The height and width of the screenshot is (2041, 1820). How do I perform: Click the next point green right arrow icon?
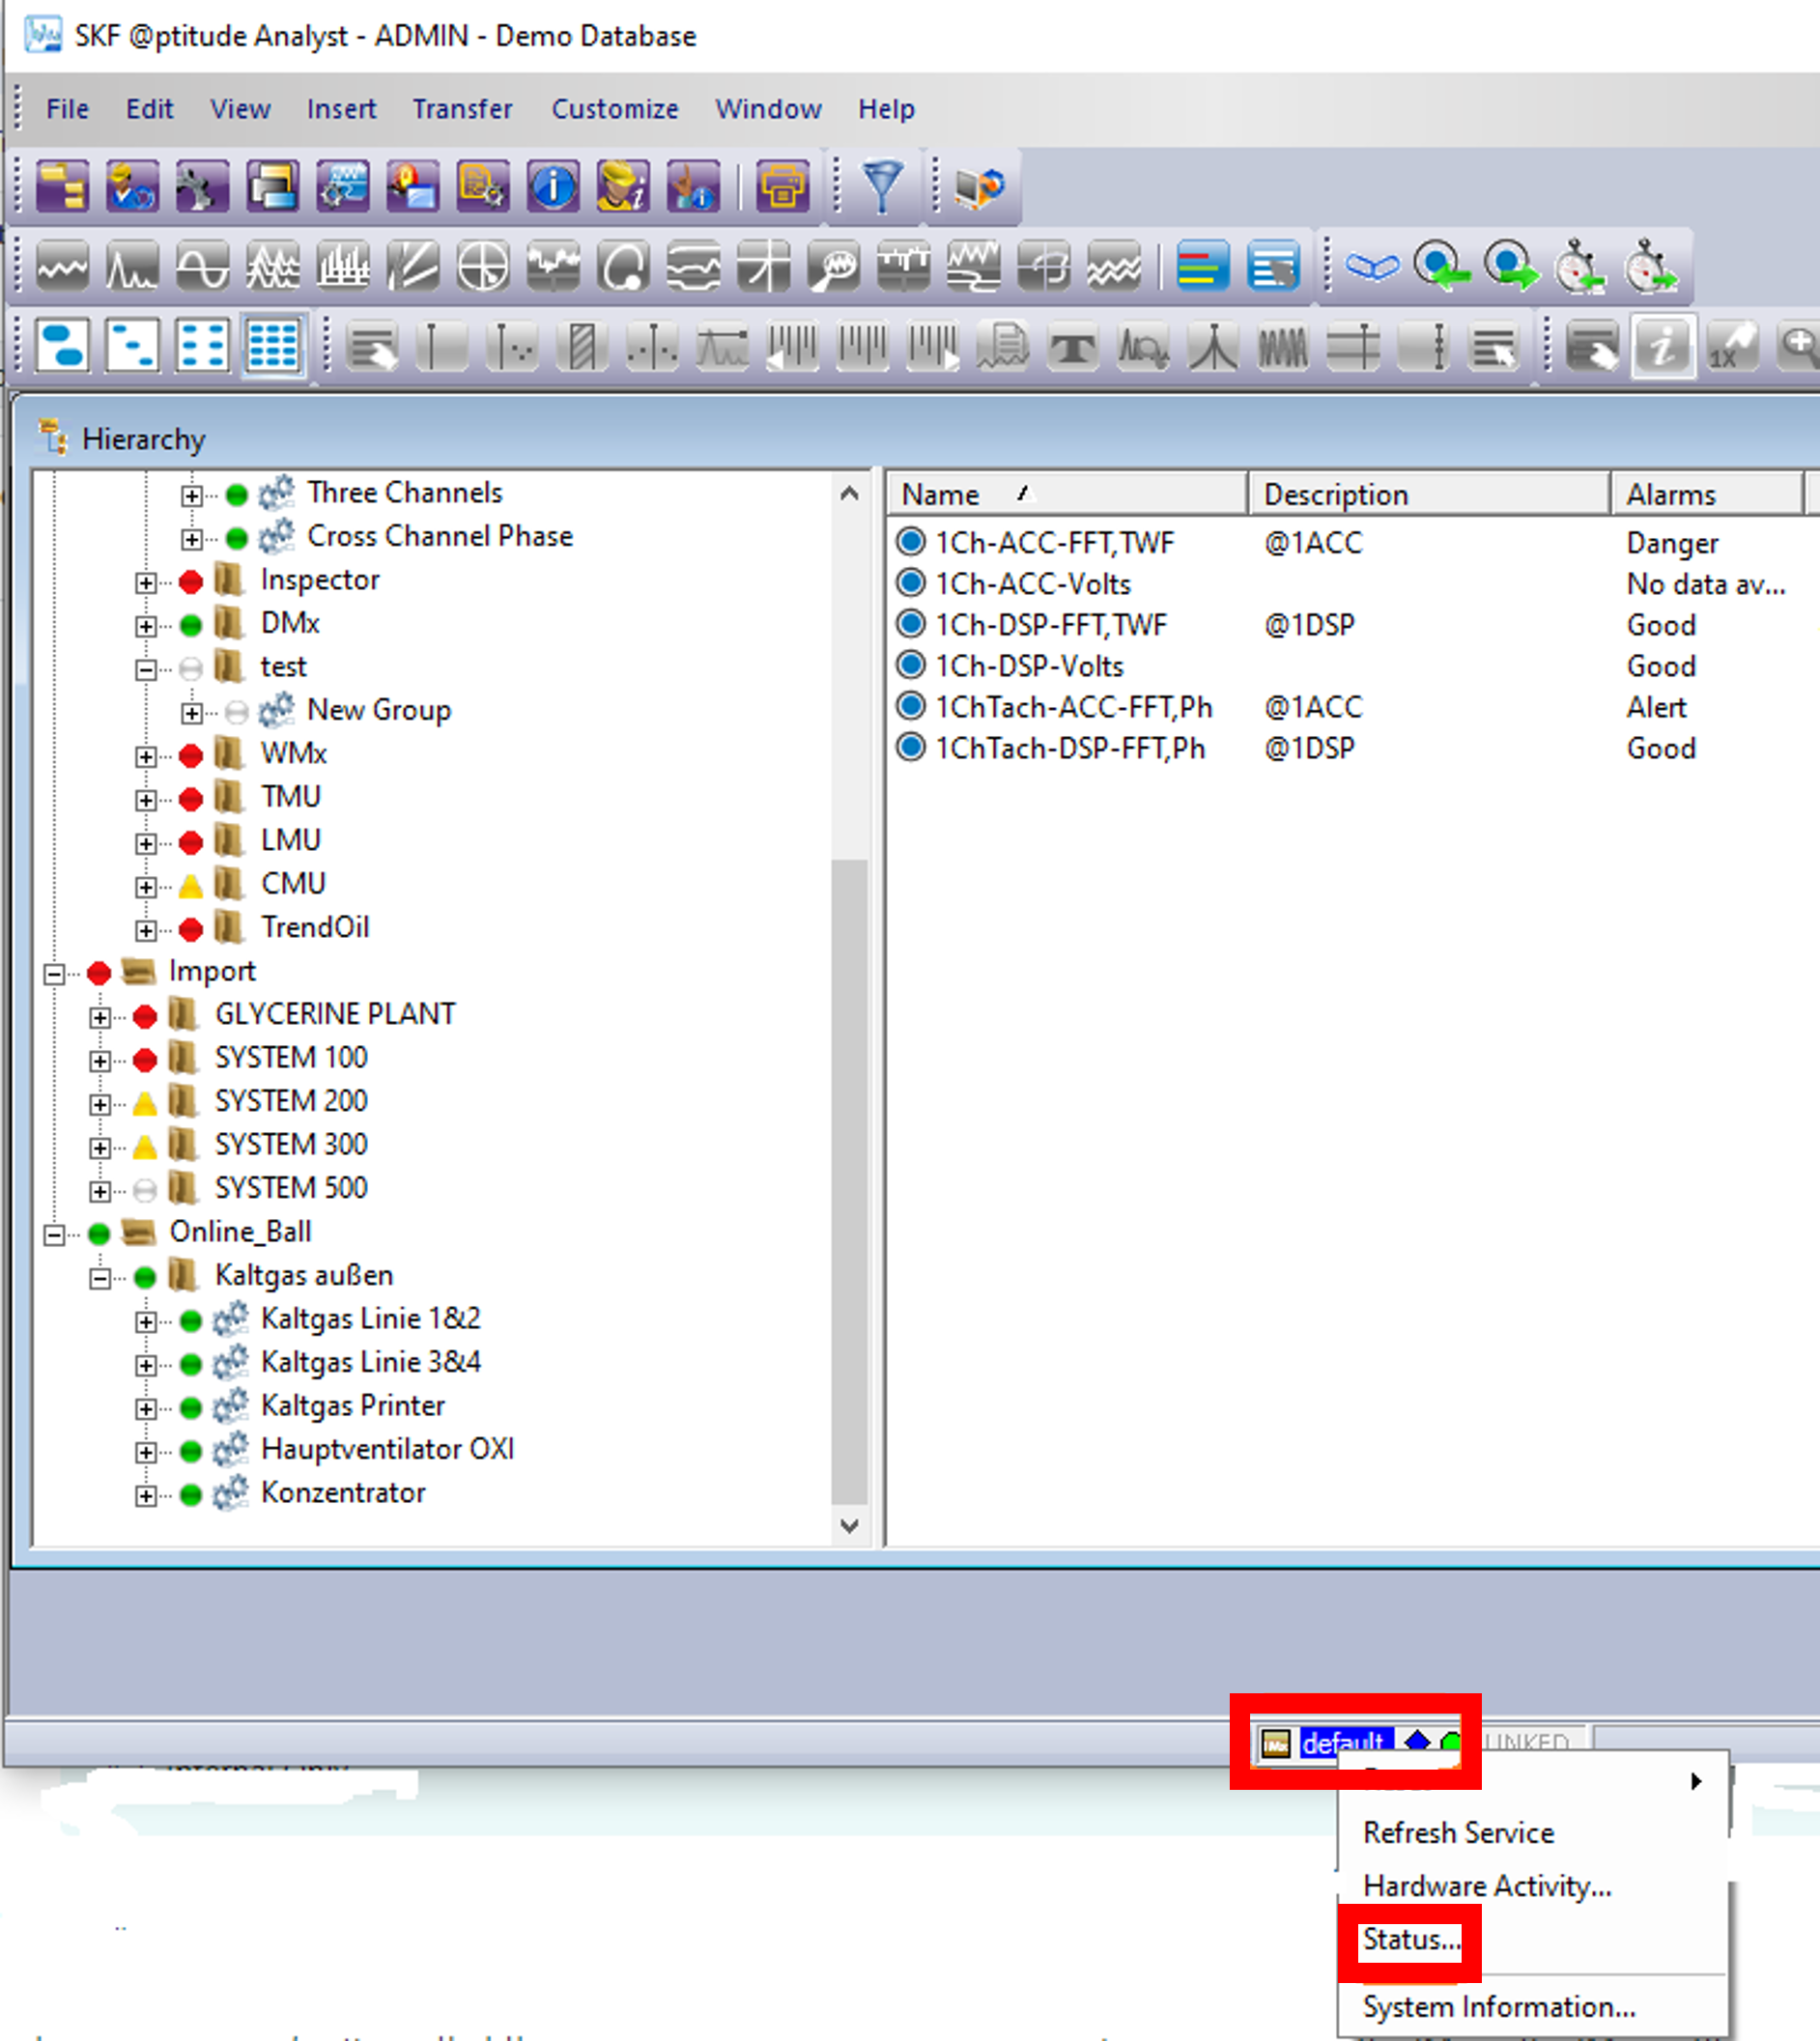tap(1511, 267)
